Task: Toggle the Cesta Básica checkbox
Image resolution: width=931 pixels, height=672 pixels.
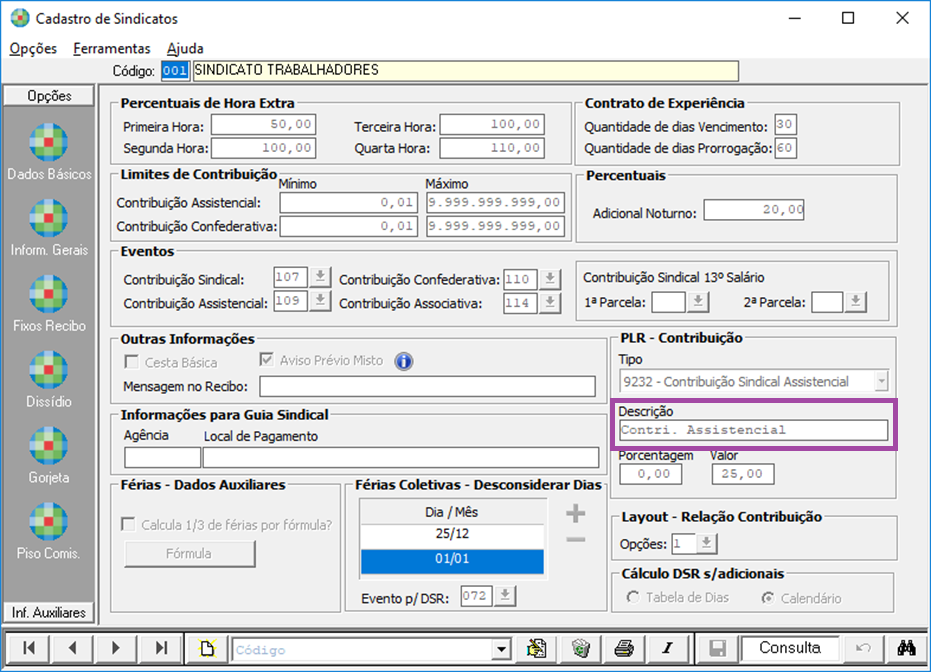Action: click(x=131, y=362)
